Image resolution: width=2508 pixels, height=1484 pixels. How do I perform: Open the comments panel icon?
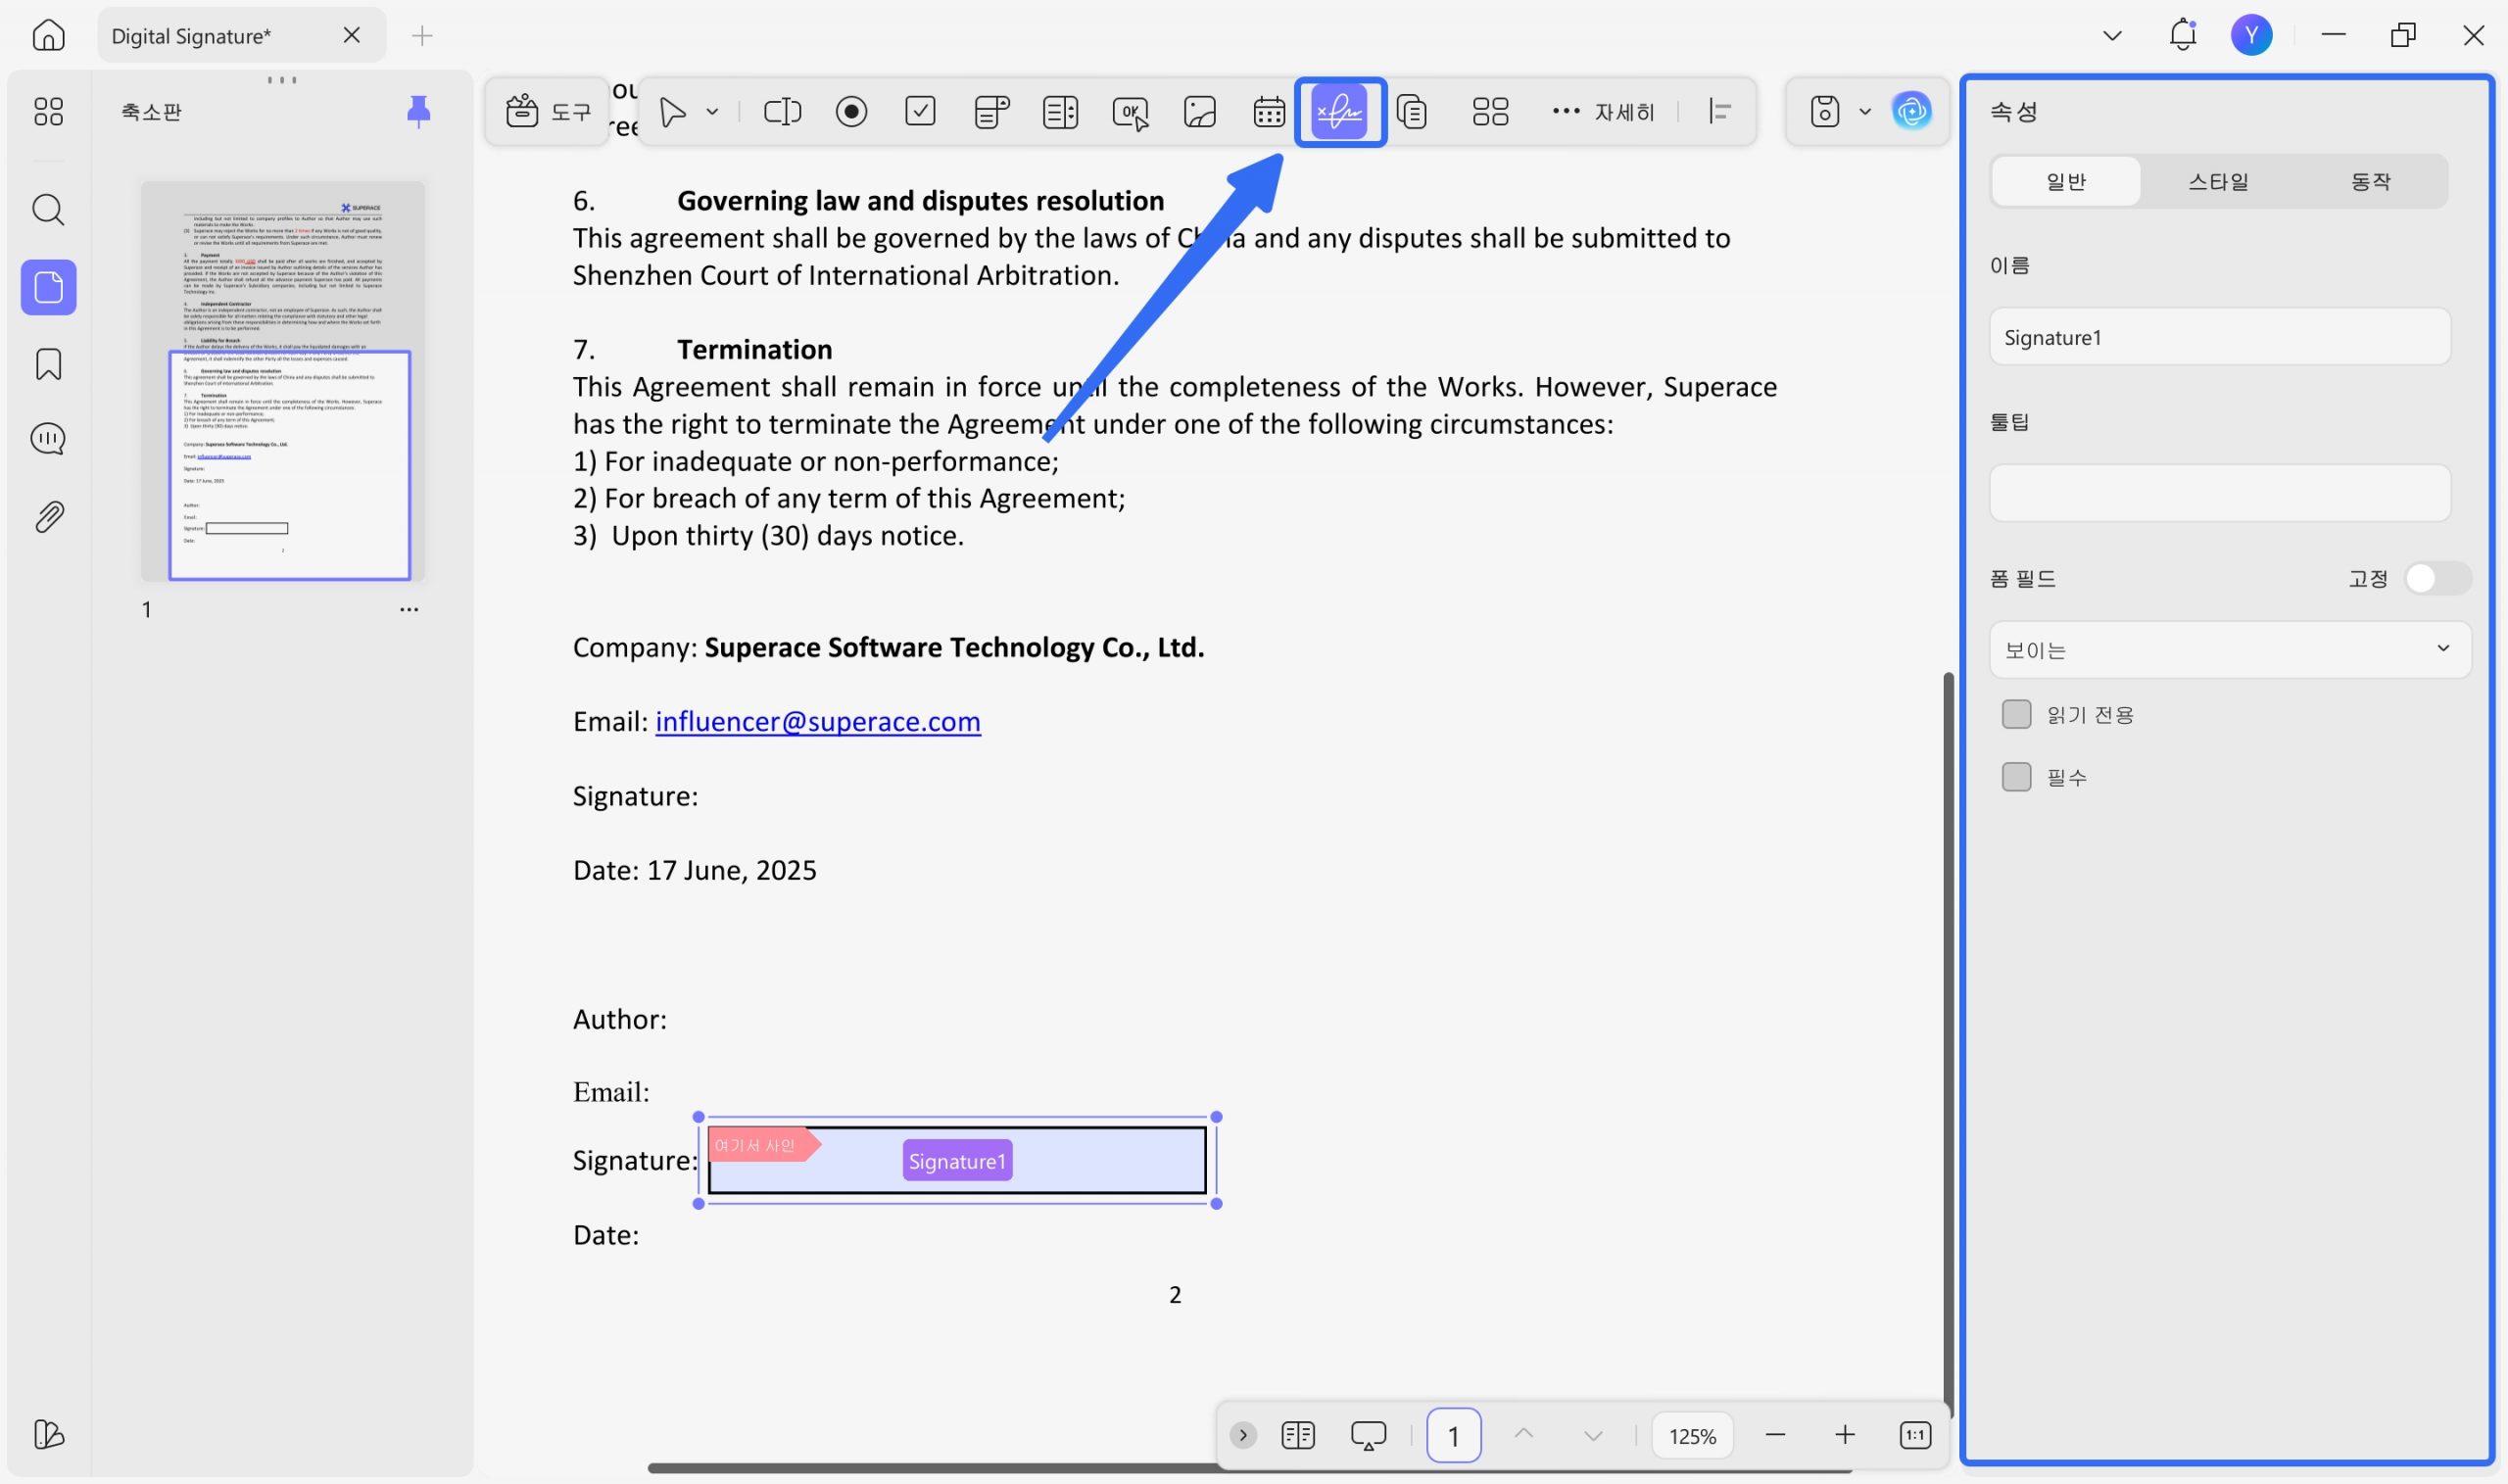pos(48,439)
